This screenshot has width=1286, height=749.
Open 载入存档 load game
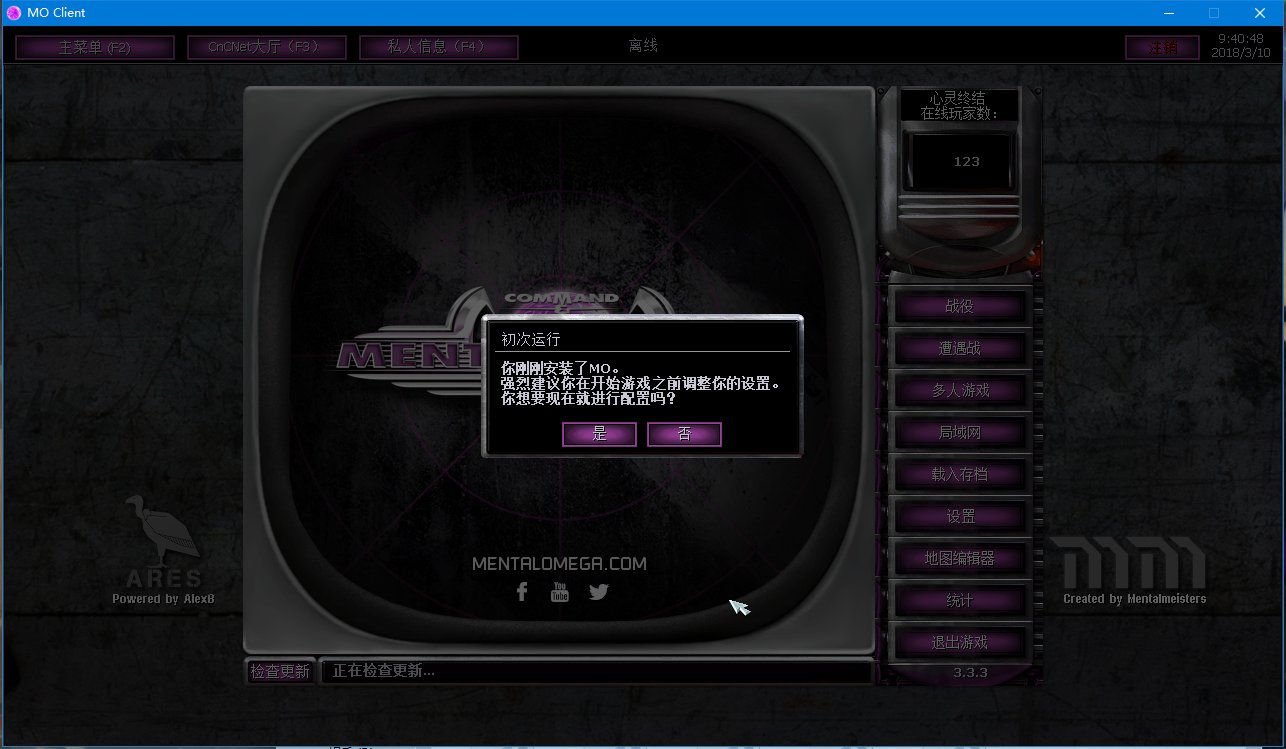[x=960, y=474]
